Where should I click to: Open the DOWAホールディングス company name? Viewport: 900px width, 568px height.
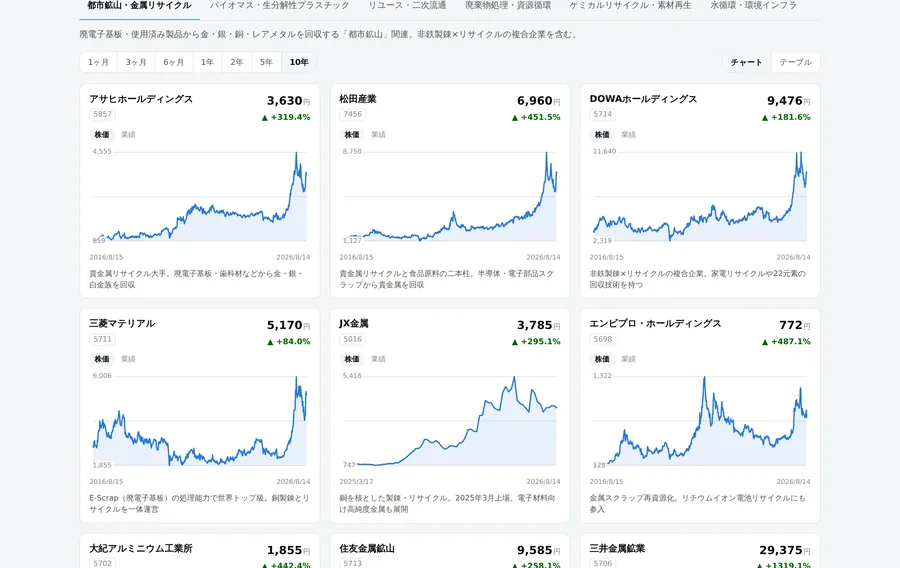coord(643,99)
